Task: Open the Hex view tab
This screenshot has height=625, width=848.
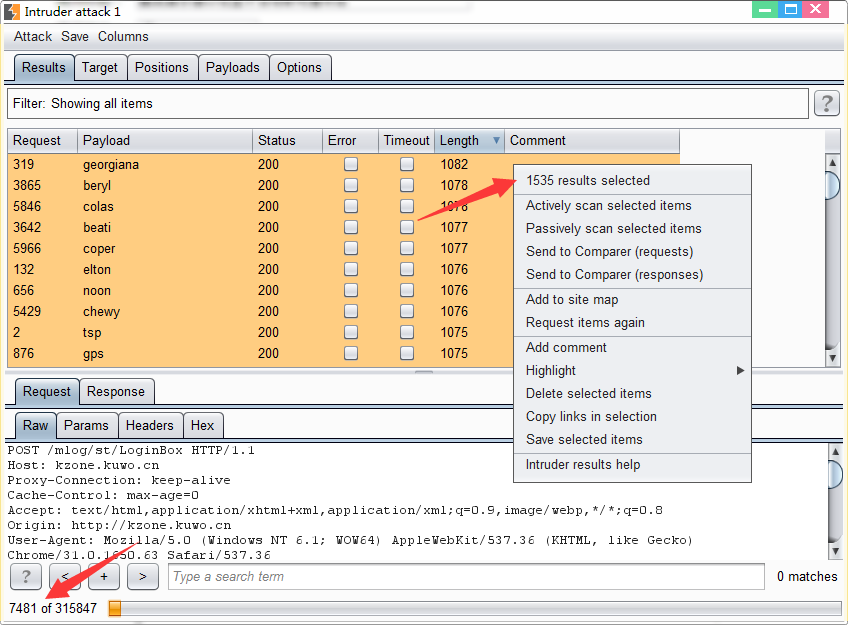Action: [203, 425]
